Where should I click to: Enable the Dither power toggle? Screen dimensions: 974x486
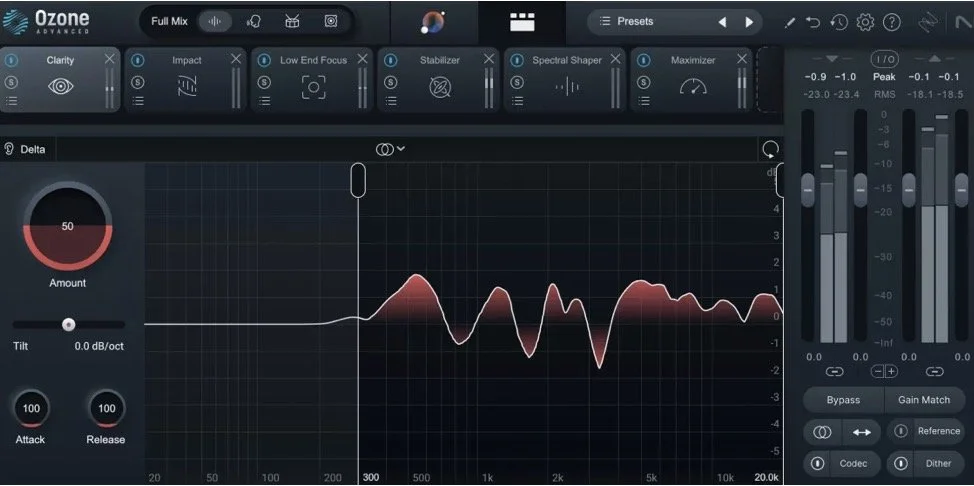coord(901,464)
